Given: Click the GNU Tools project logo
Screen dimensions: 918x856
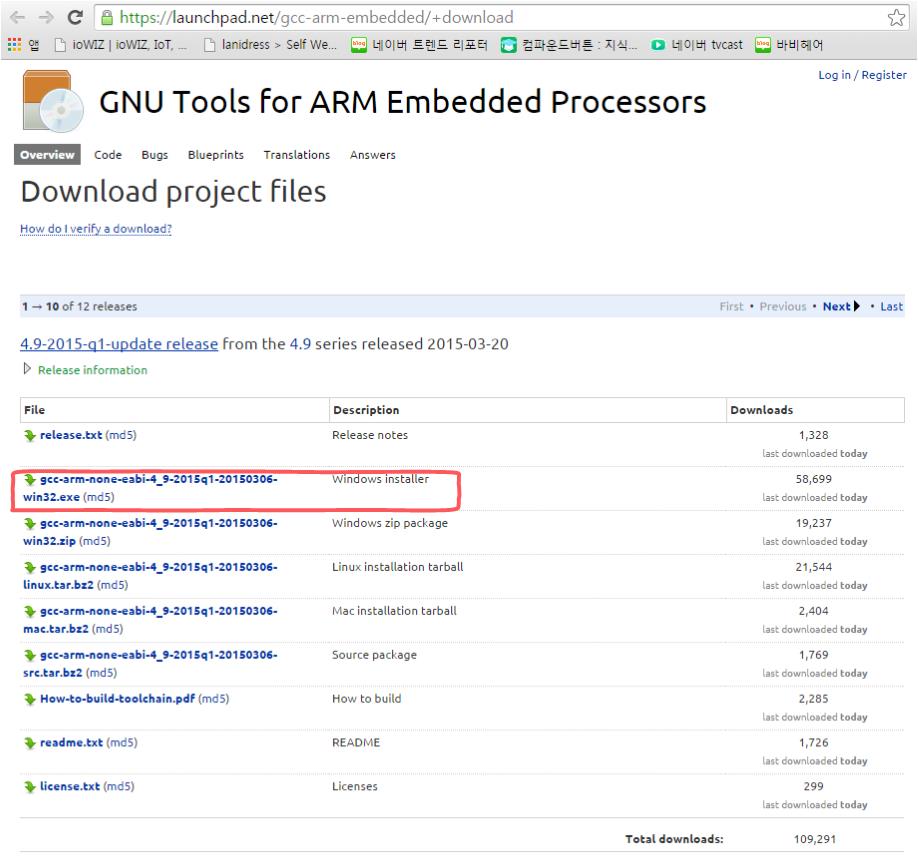Looking at the screenshot, I should tap(53, 101).
